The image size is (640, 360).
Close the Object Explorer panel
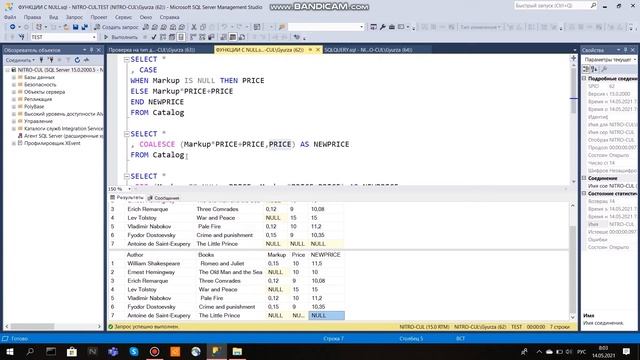[99, 50]
